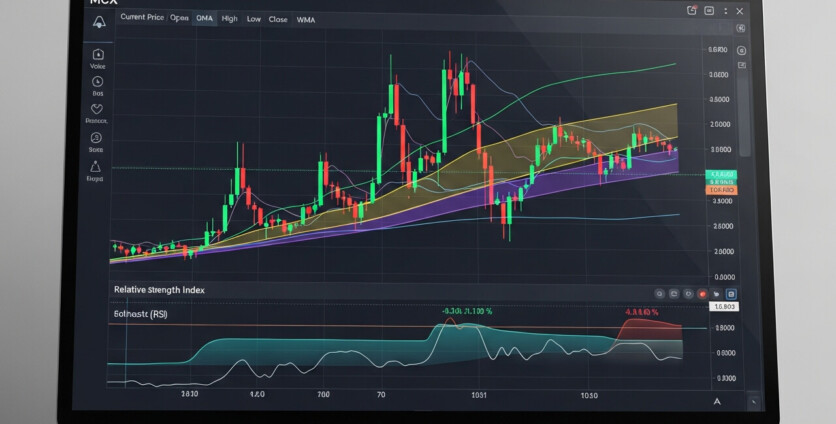Open the folder icon in RSI toolbar

tap(674, 294)
